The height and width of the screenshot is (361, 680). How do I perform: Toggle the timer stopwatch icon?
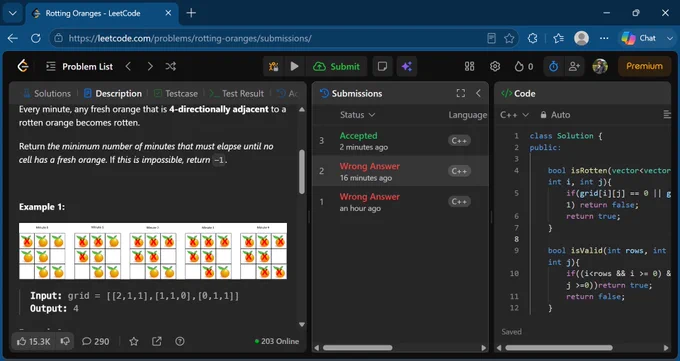click(553, 66)
